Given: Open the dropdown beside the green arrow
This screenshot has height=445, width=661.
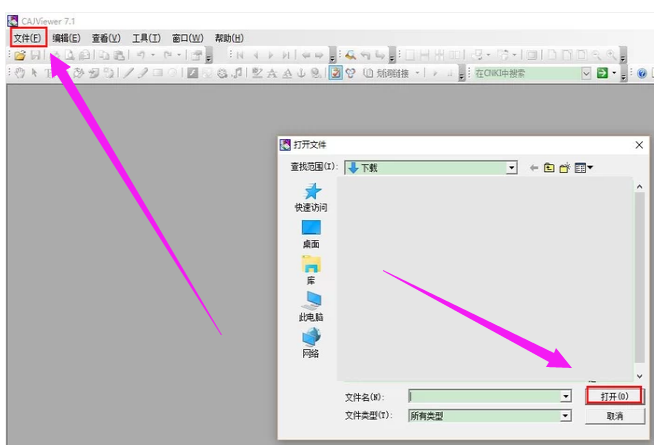Looking at the screenshot, I should coord(614,73).
